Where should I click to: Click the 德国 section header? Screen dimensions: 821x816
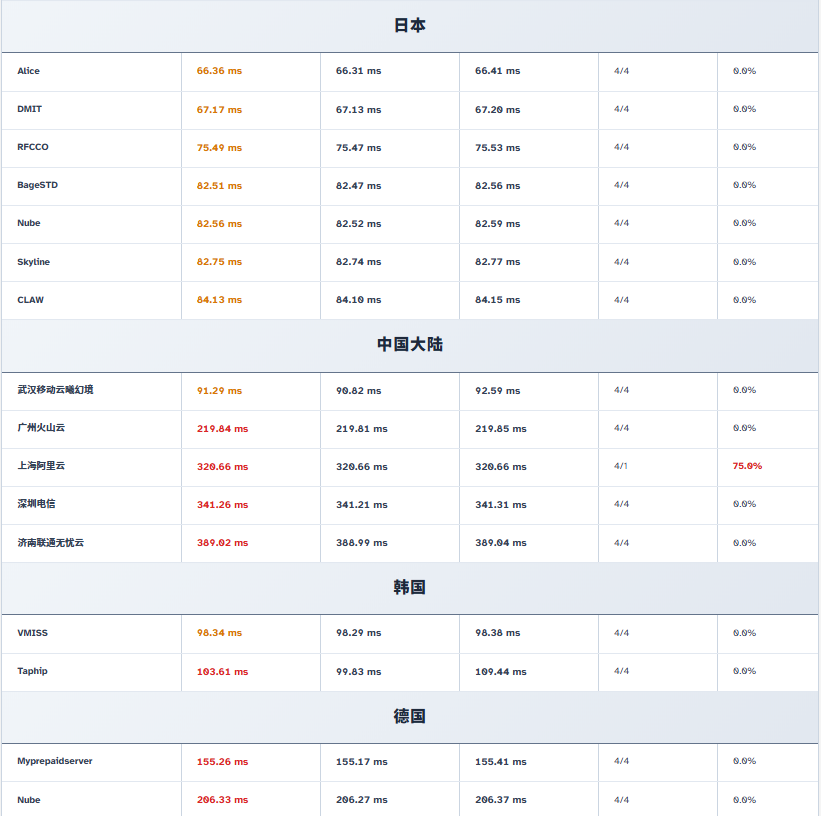click(x=409, y=717)
